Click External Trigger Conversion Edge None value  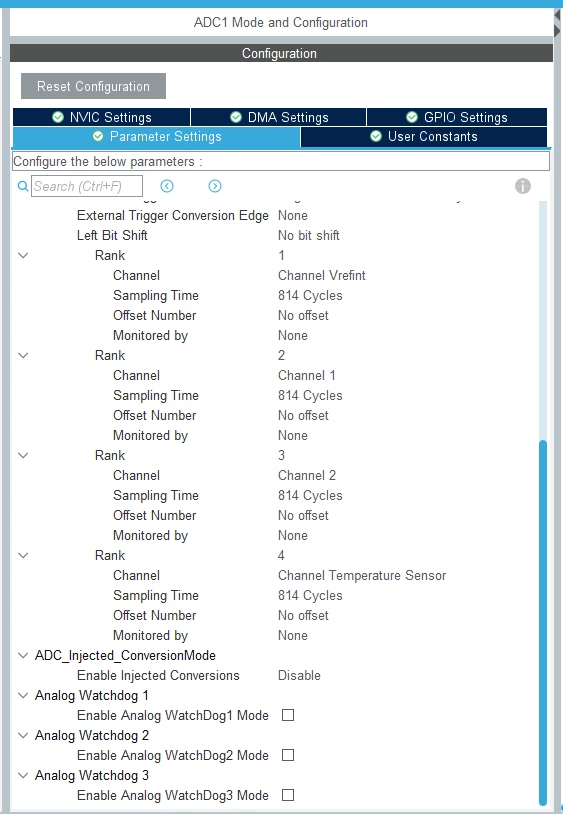point(293,216)
